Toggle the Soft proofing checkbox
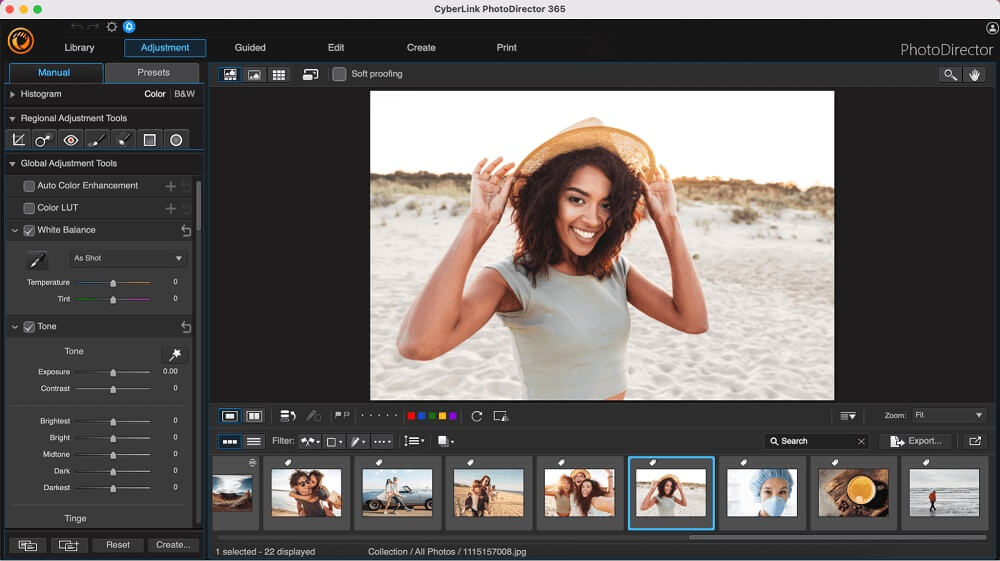 click(x=340, y=74)
